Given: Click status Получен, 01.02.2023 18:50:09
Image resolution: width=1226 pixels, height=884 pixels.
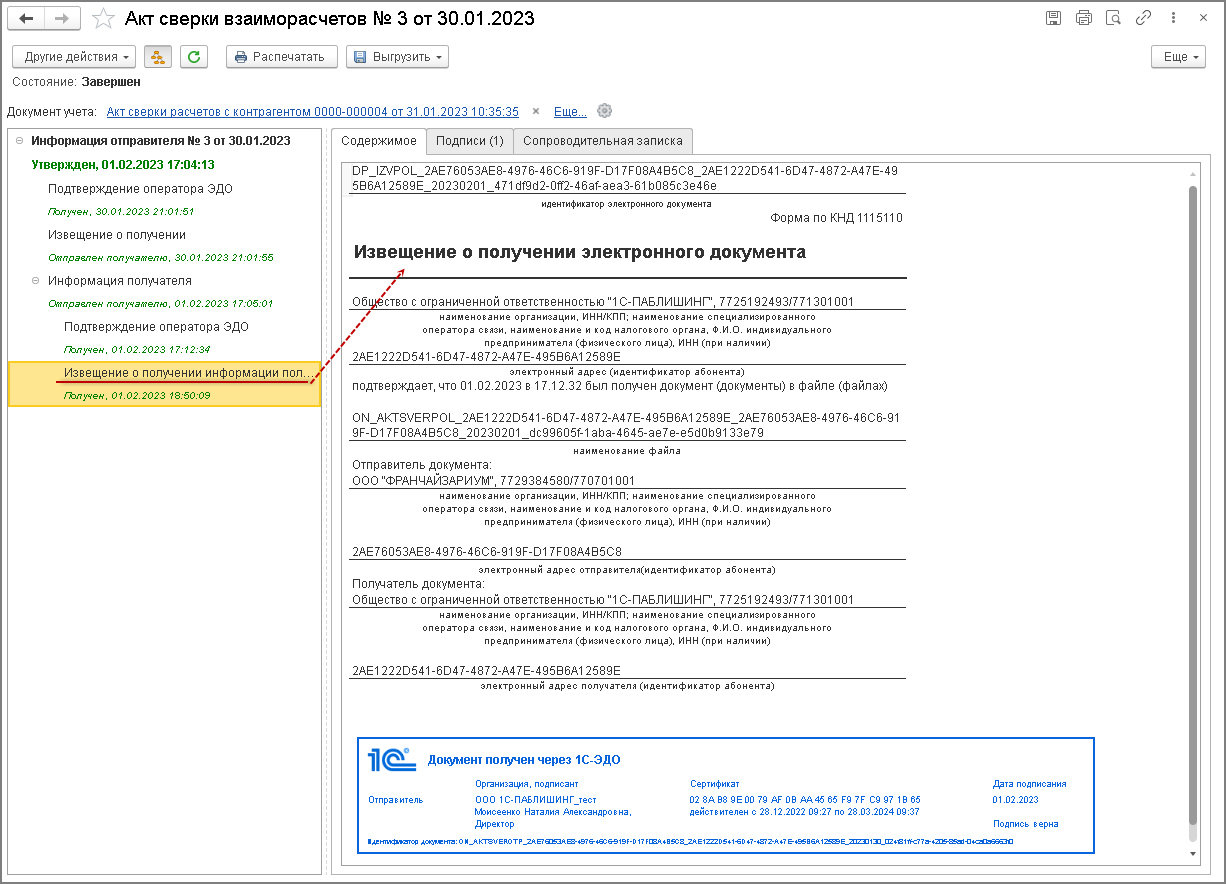Looking at the screenshot, I should 136,396.
